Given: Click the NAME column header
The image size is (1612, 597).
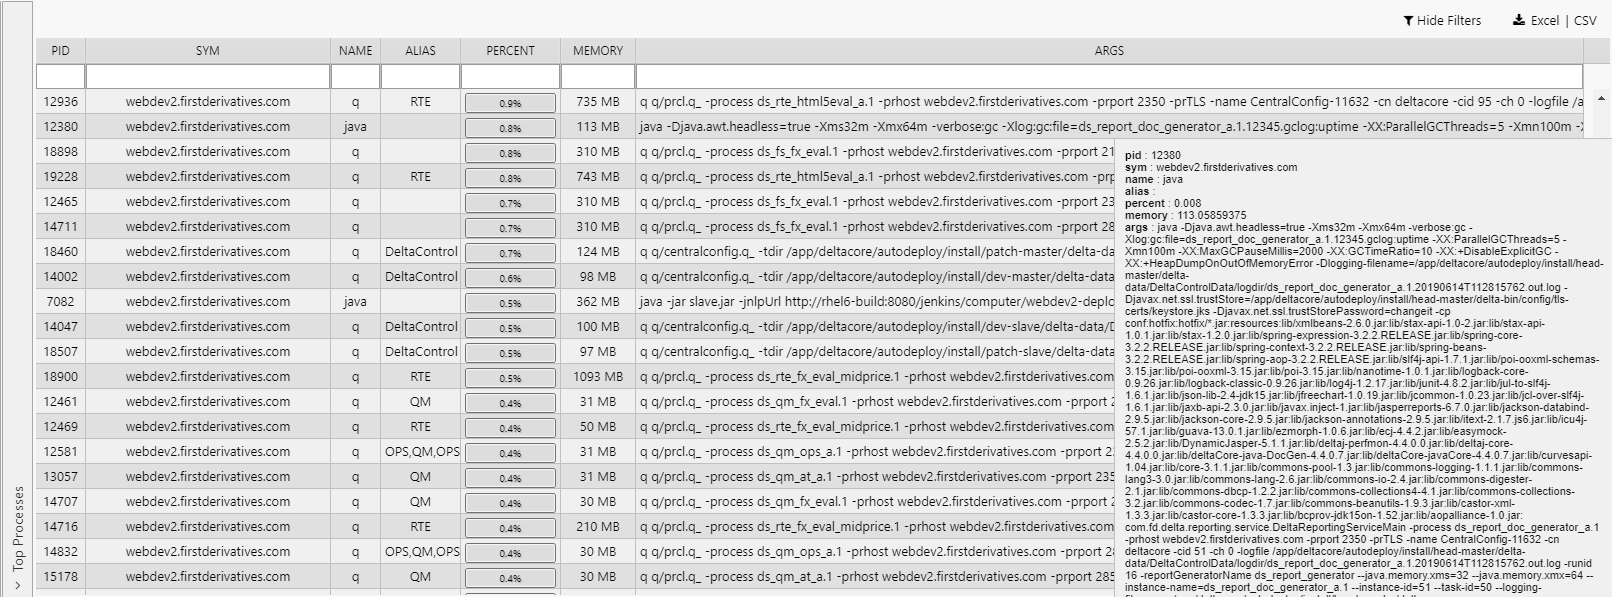Looking at the screenshot, I should click(355, 50).
